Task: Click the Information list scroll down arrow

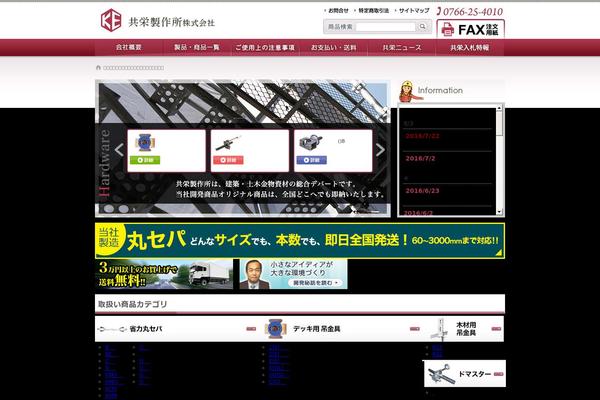Action: click(x=499, y=212)
